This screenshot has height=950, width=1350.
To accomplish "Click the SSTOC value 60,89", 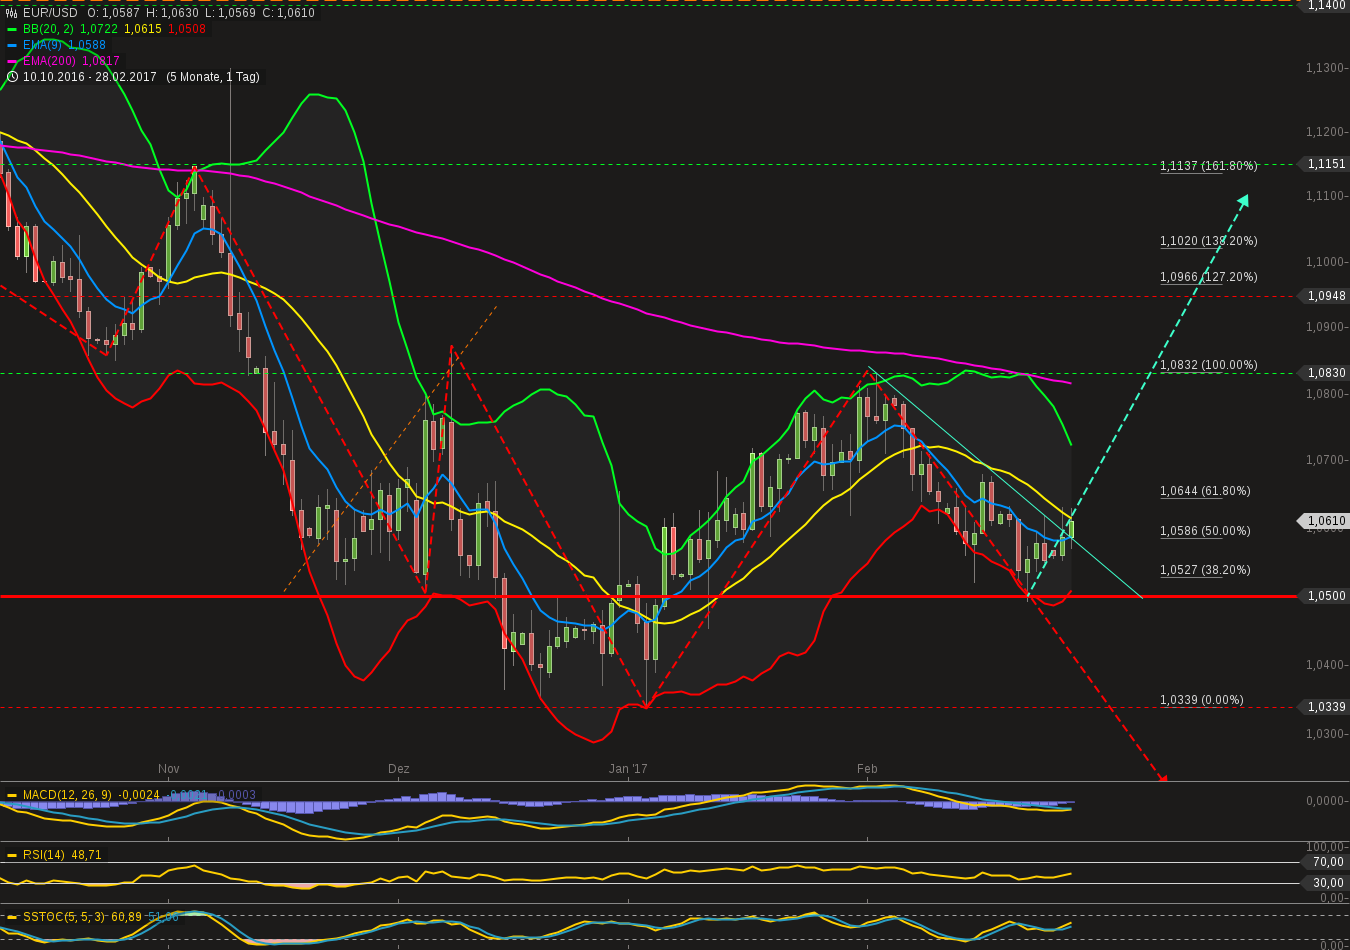I will click(x=127, y=916).
